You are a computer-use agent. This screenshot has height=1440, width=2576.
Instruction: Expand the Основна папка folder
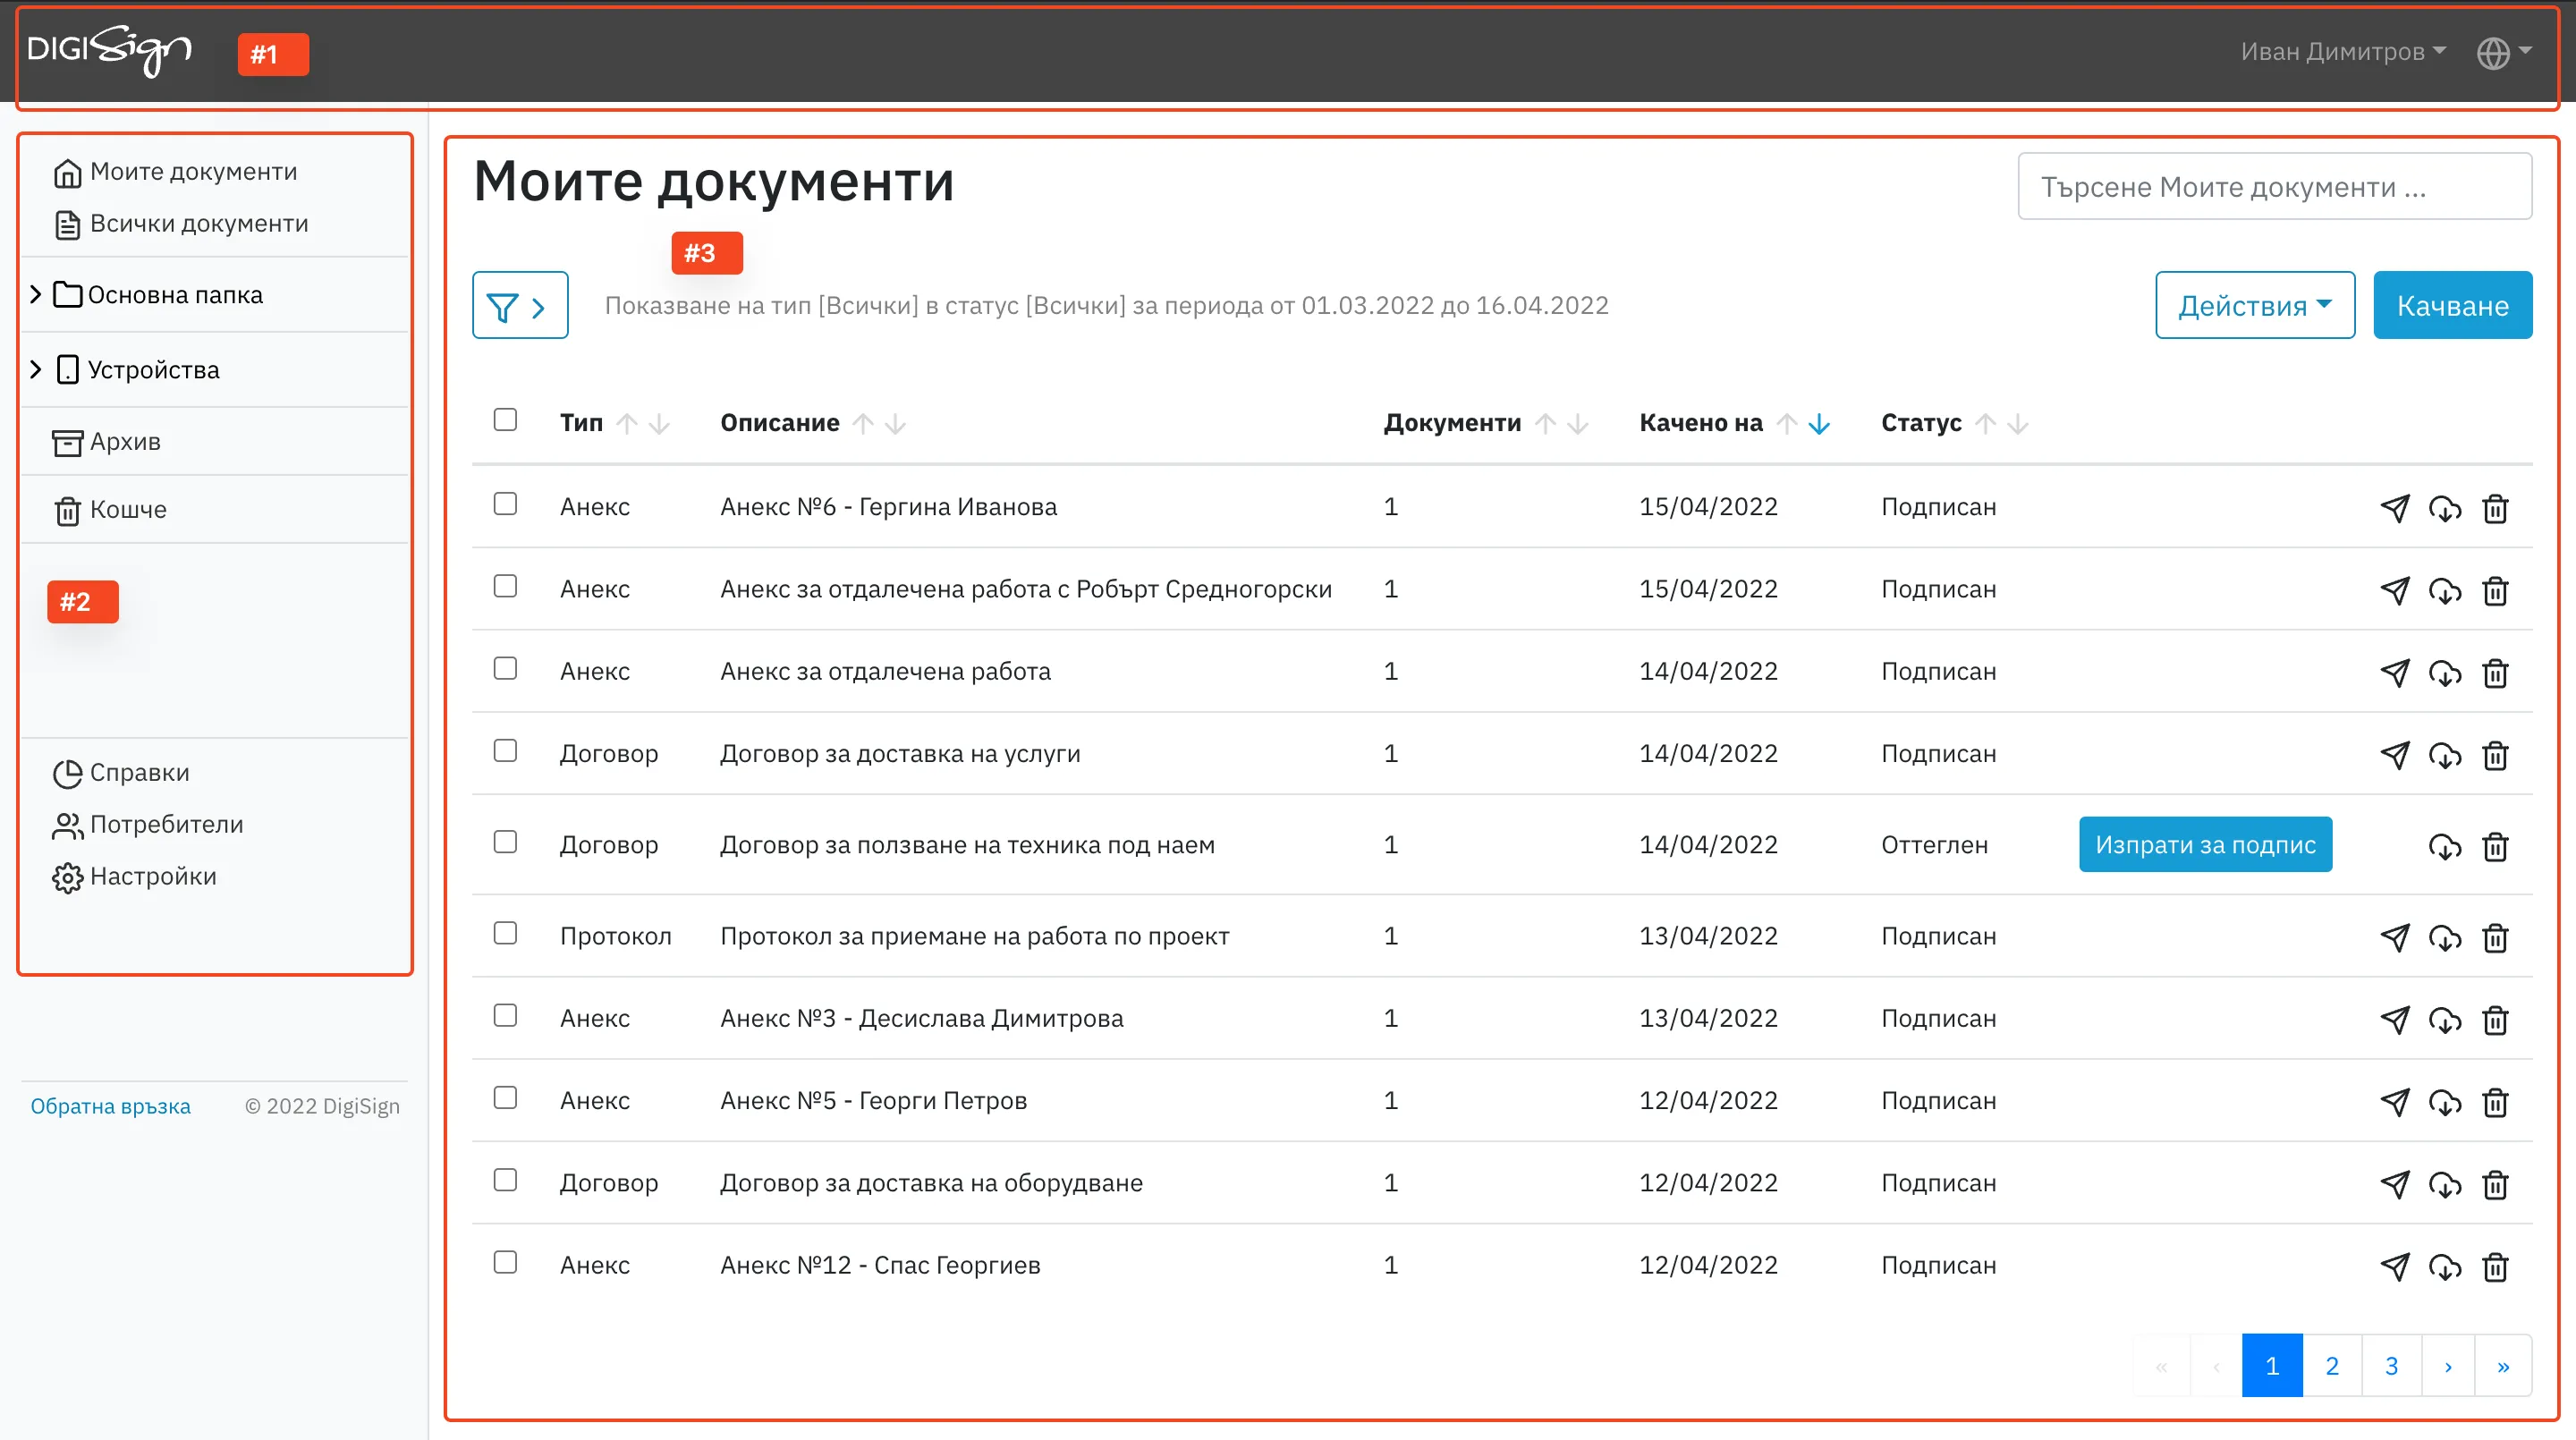click(x=35, y=294)
